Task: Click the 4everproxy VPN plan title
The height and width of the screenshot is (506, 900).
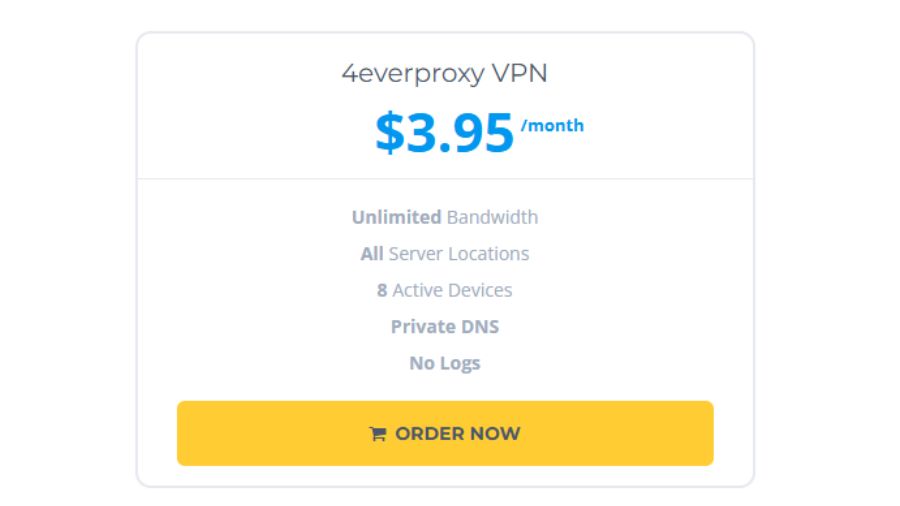Action: tap(444, 74)
